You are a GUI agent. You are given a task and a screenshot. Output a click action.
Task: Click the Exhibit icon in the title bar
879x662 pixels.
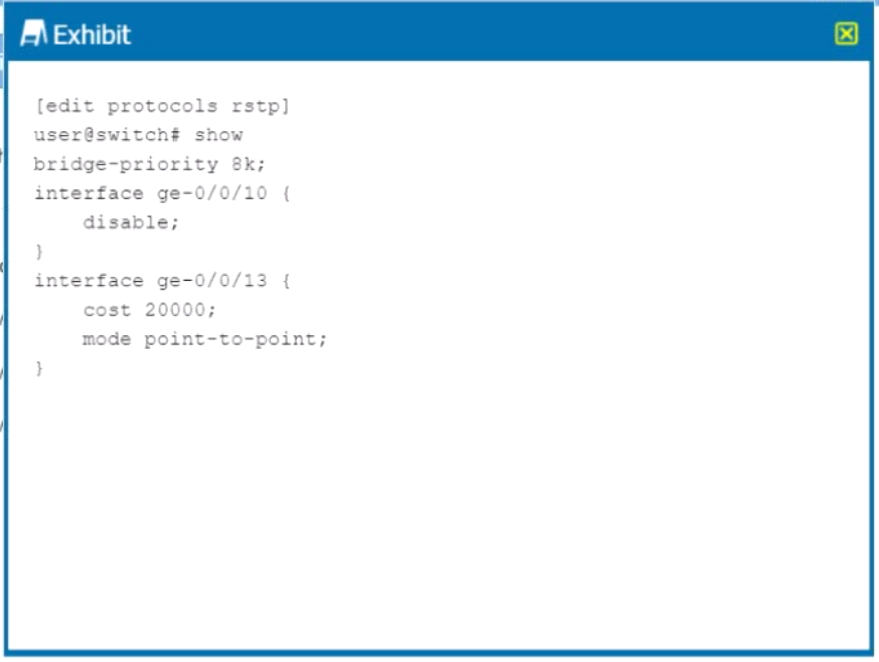pos(34,34)
